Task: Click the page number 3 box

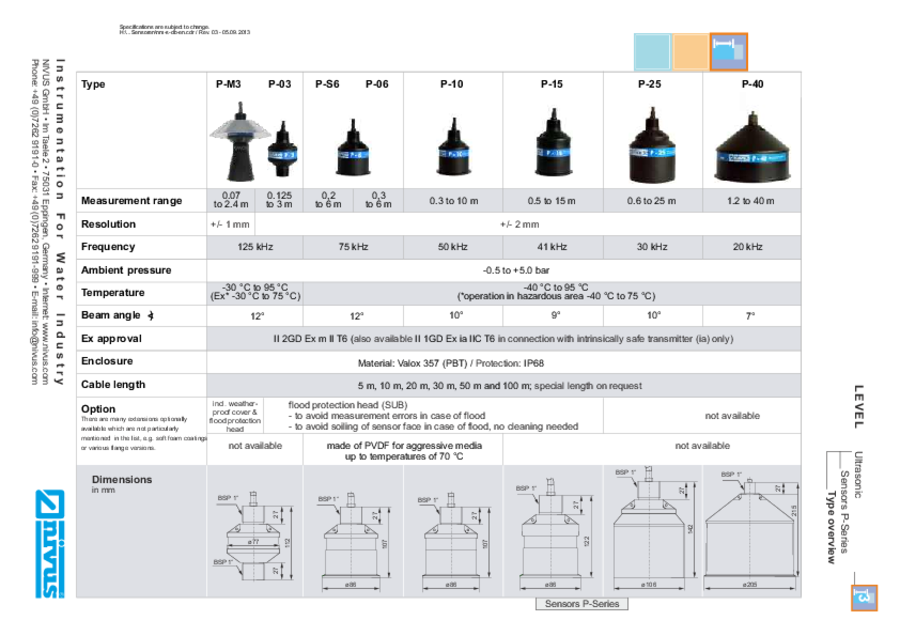Action: (x=863, y=598)
